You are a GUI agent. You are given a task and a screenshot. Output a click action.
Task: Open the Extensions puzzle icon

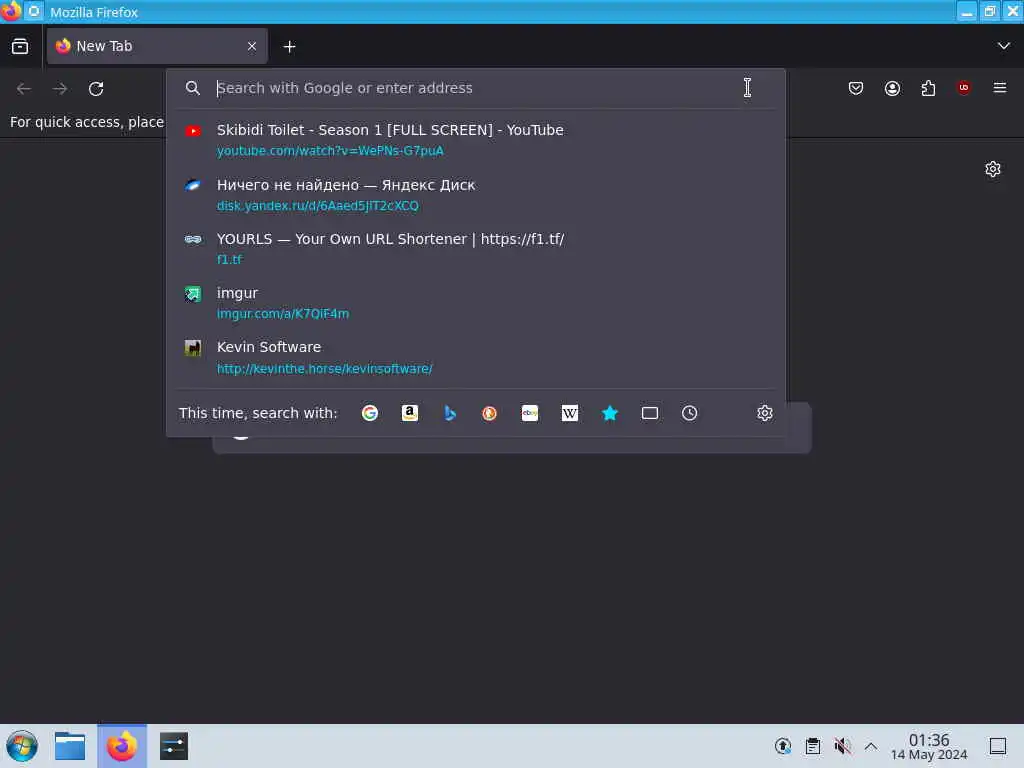tap(928, 88)
